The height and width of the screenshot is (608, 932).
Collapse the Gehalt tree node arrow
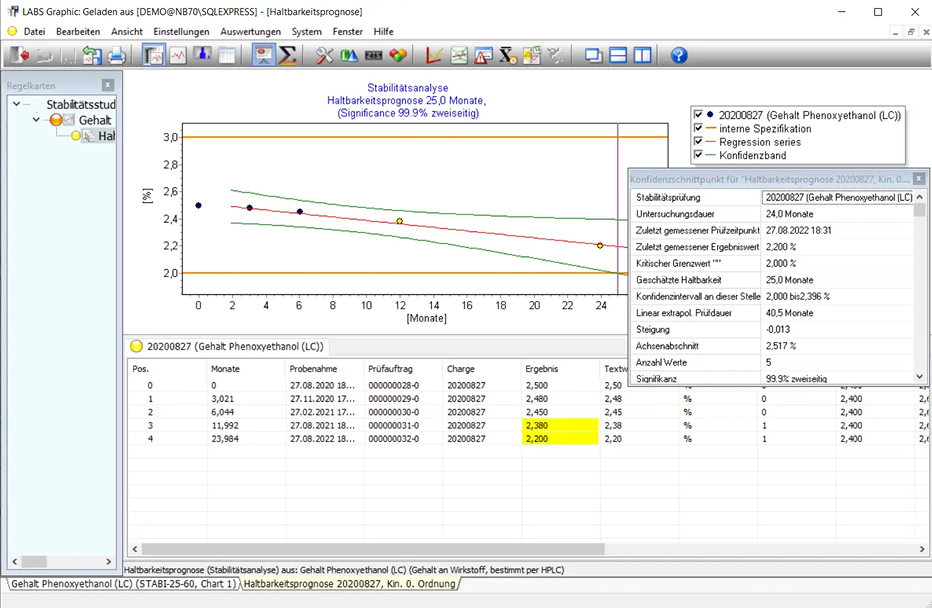point(38,120)
